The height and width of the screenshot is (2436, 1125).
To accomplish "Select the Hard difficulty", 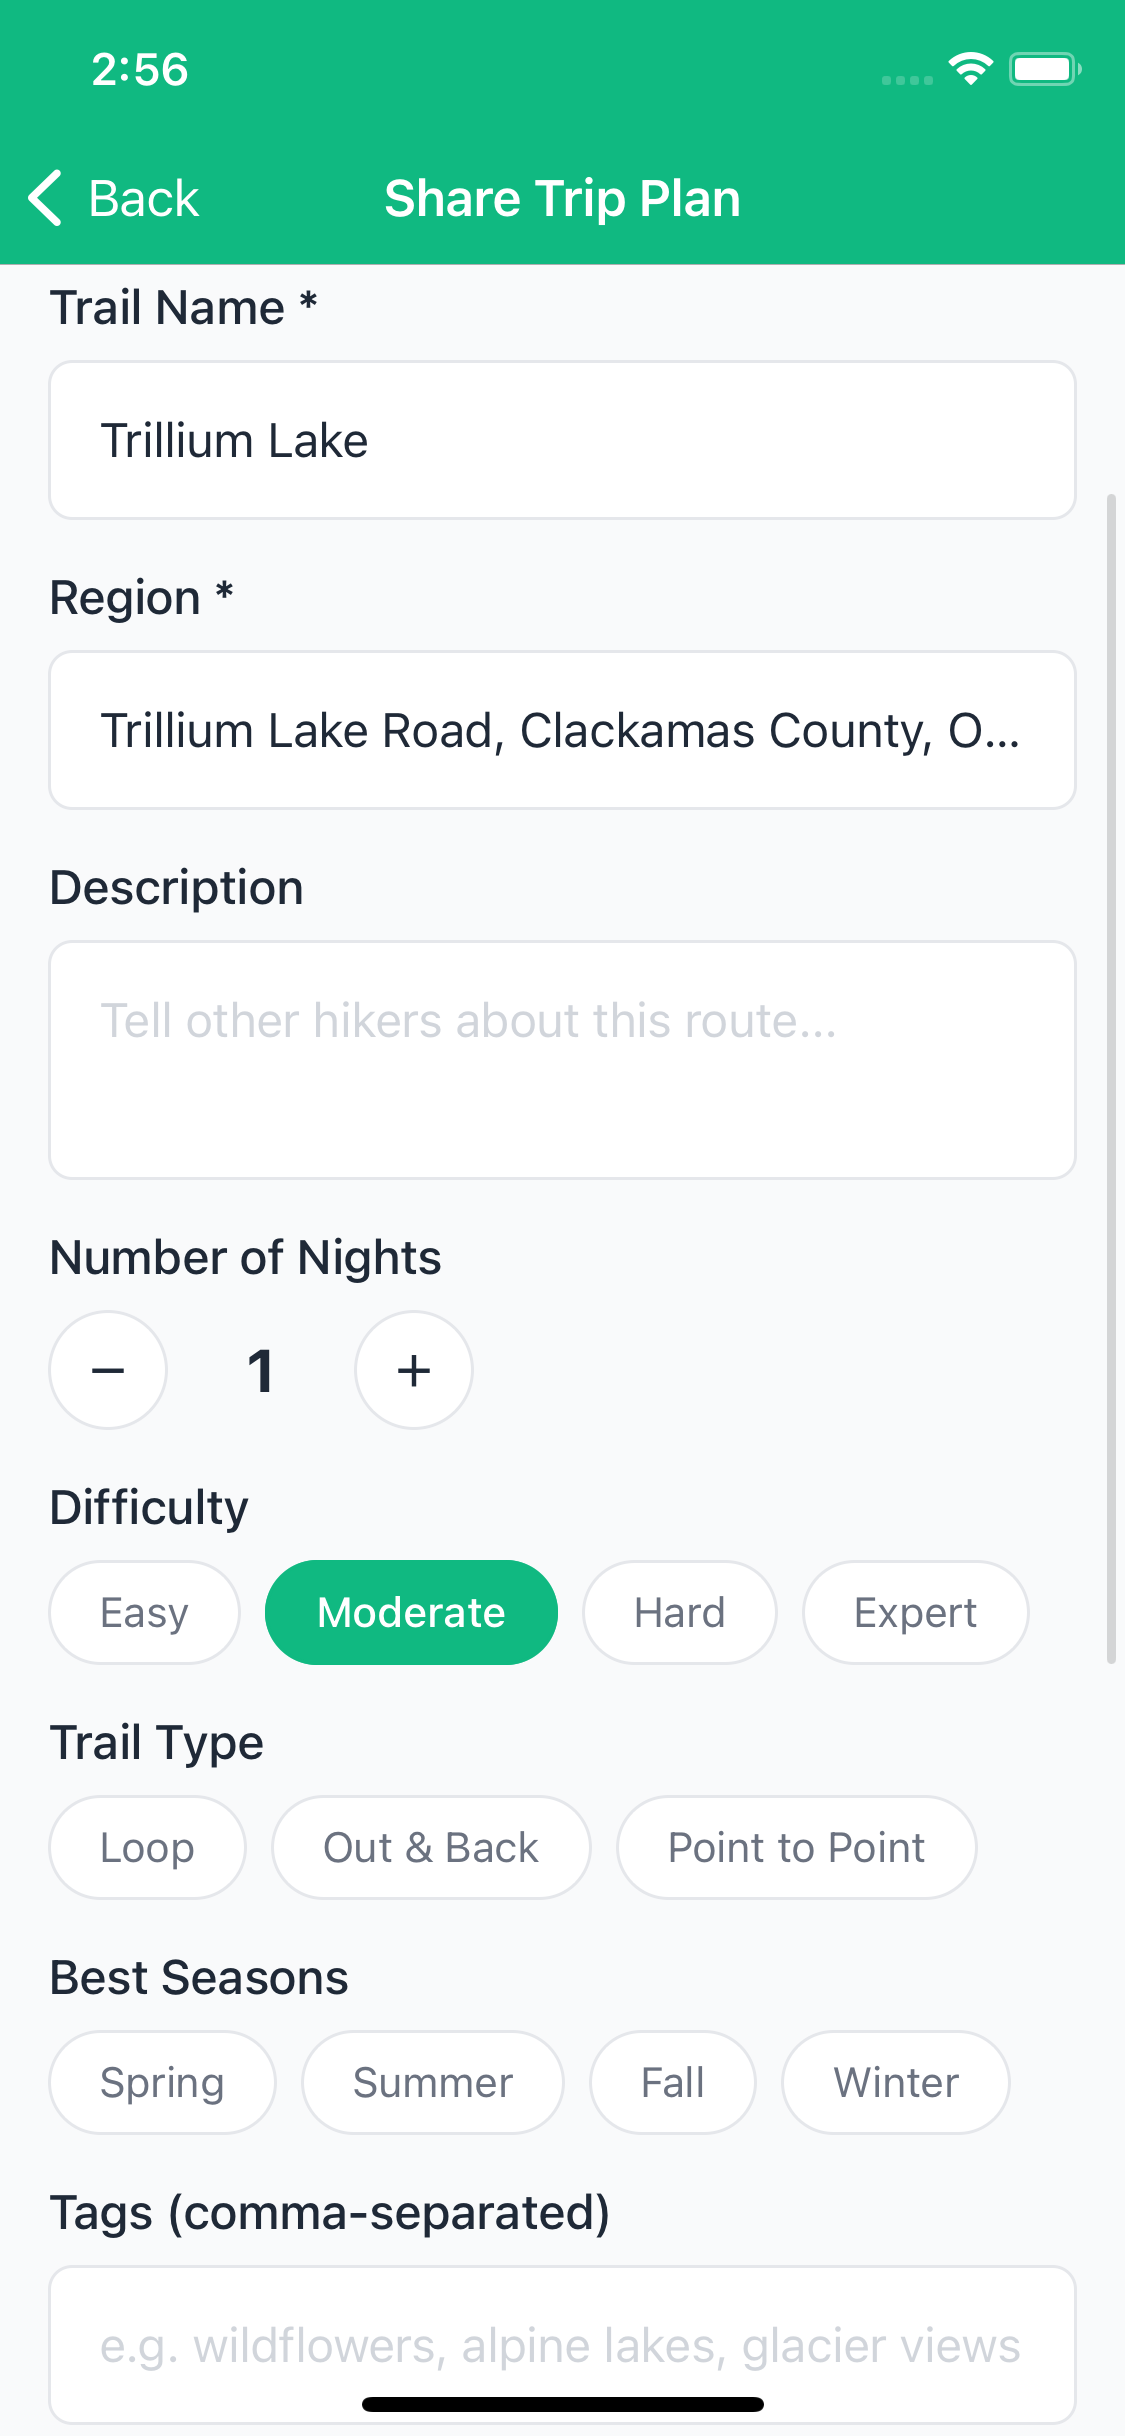I will tap(679, 1611).
